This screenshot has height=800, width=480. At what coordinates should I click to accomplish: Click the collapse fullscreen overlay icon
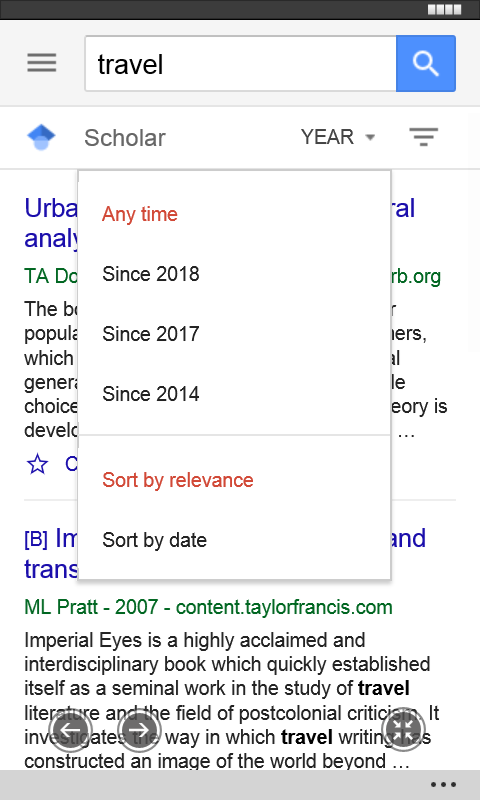(x=403, y=730)
